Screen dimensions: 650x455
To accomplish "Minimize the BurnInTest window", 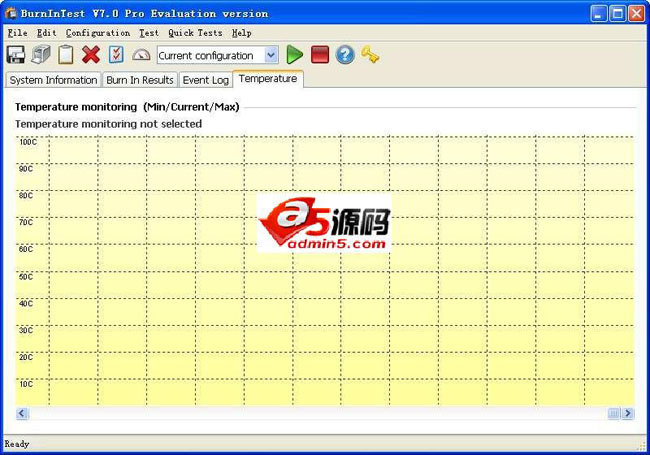I will tap(598, 14).
